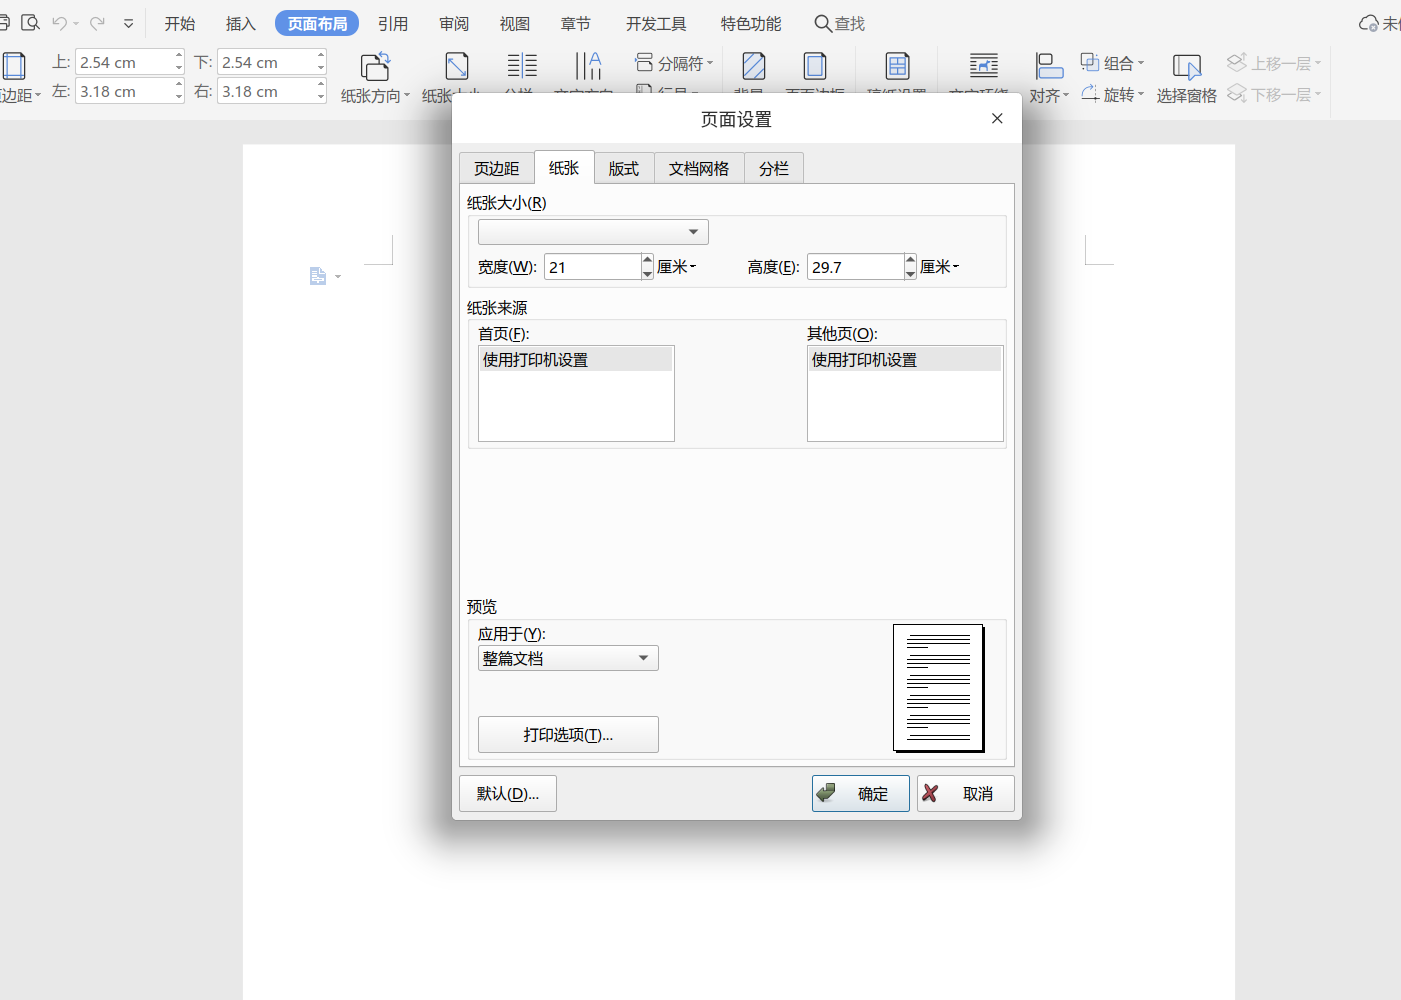Switch to the 插入 ribbon tab
Viewport: 1401px width, 1000px height.
click(241, 23)
